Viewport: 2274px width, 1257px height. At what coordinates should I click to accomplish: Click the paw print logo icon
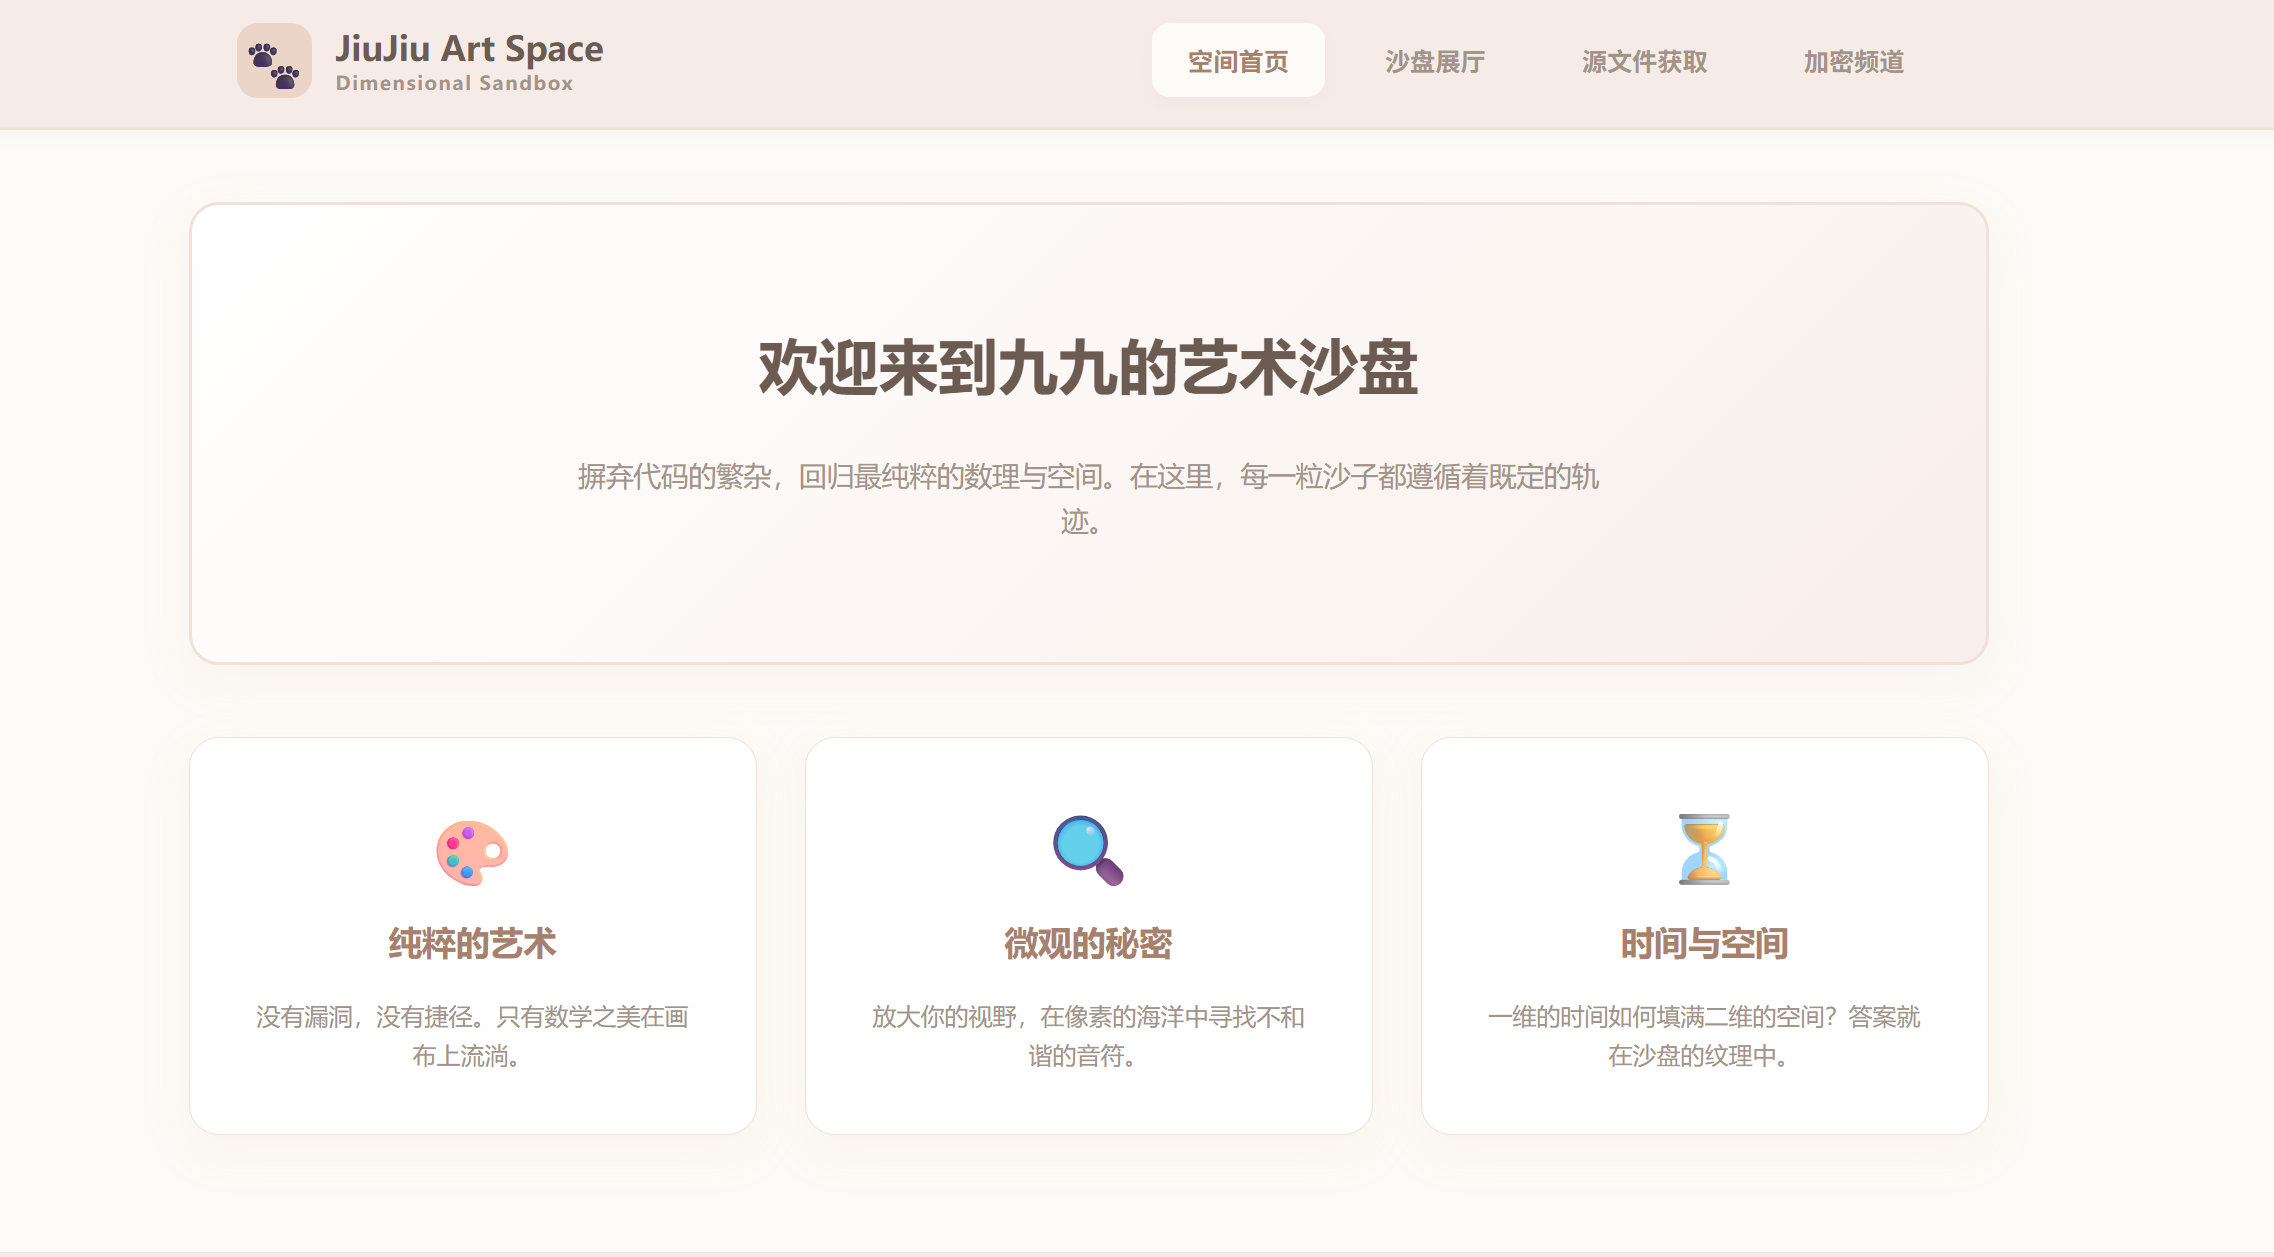pyautogui.click(x=274, y=61)
